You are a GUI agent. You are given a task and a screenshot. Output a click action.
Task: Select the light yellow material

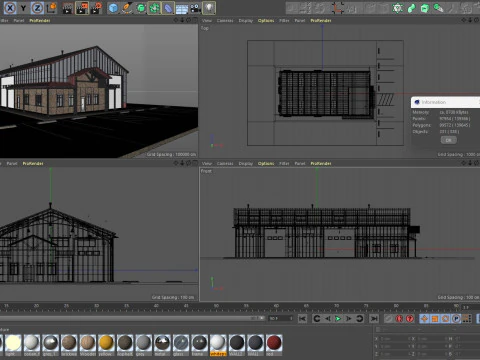(x=13, y=345)
